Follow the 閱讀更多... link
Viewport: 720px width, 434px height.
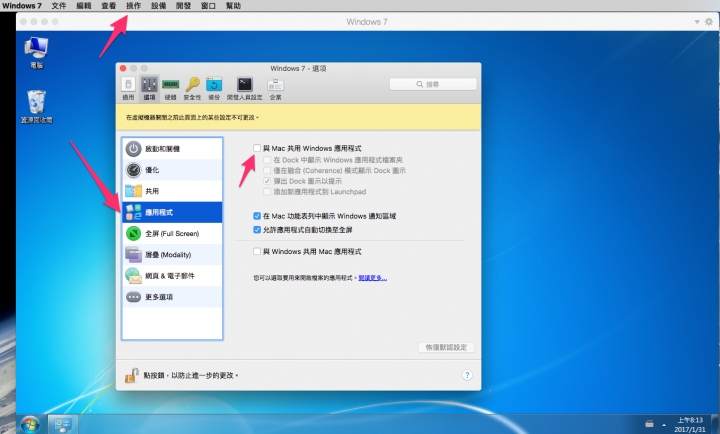pyautogui.click(x=373, y=278)
